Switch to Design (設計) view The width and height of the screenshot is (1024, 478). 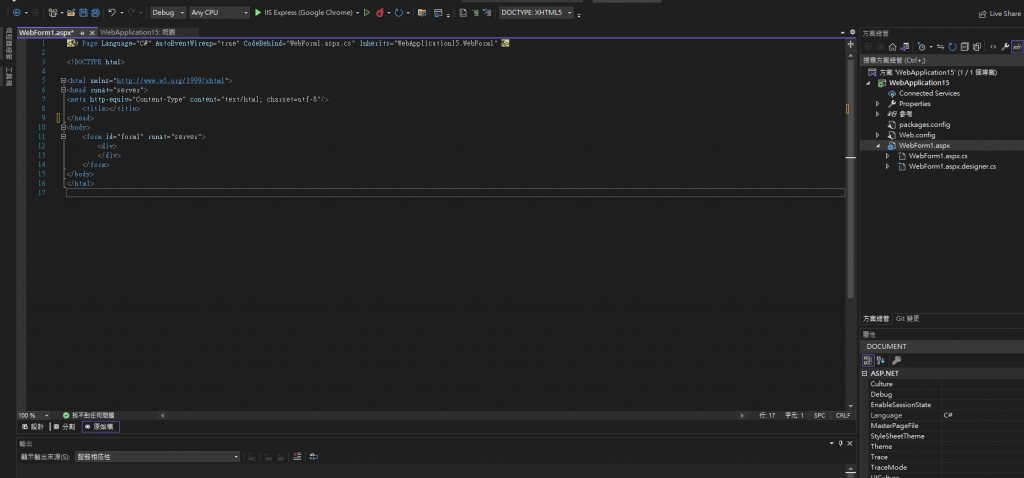33,427
